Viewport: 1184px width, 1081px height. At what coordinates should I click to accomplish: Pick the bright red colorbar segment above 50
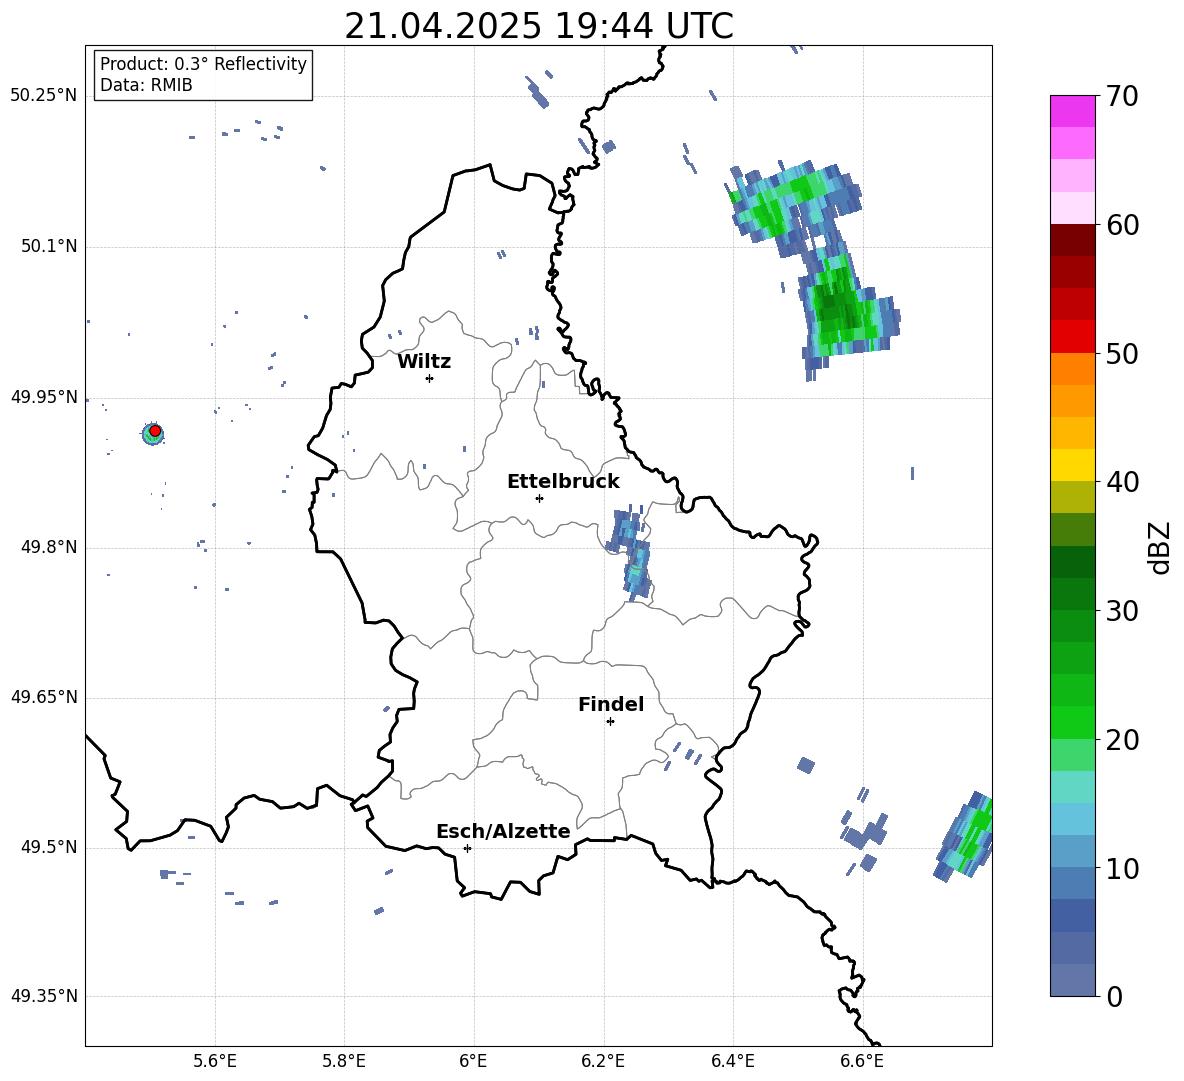[x=1072, y=337]
